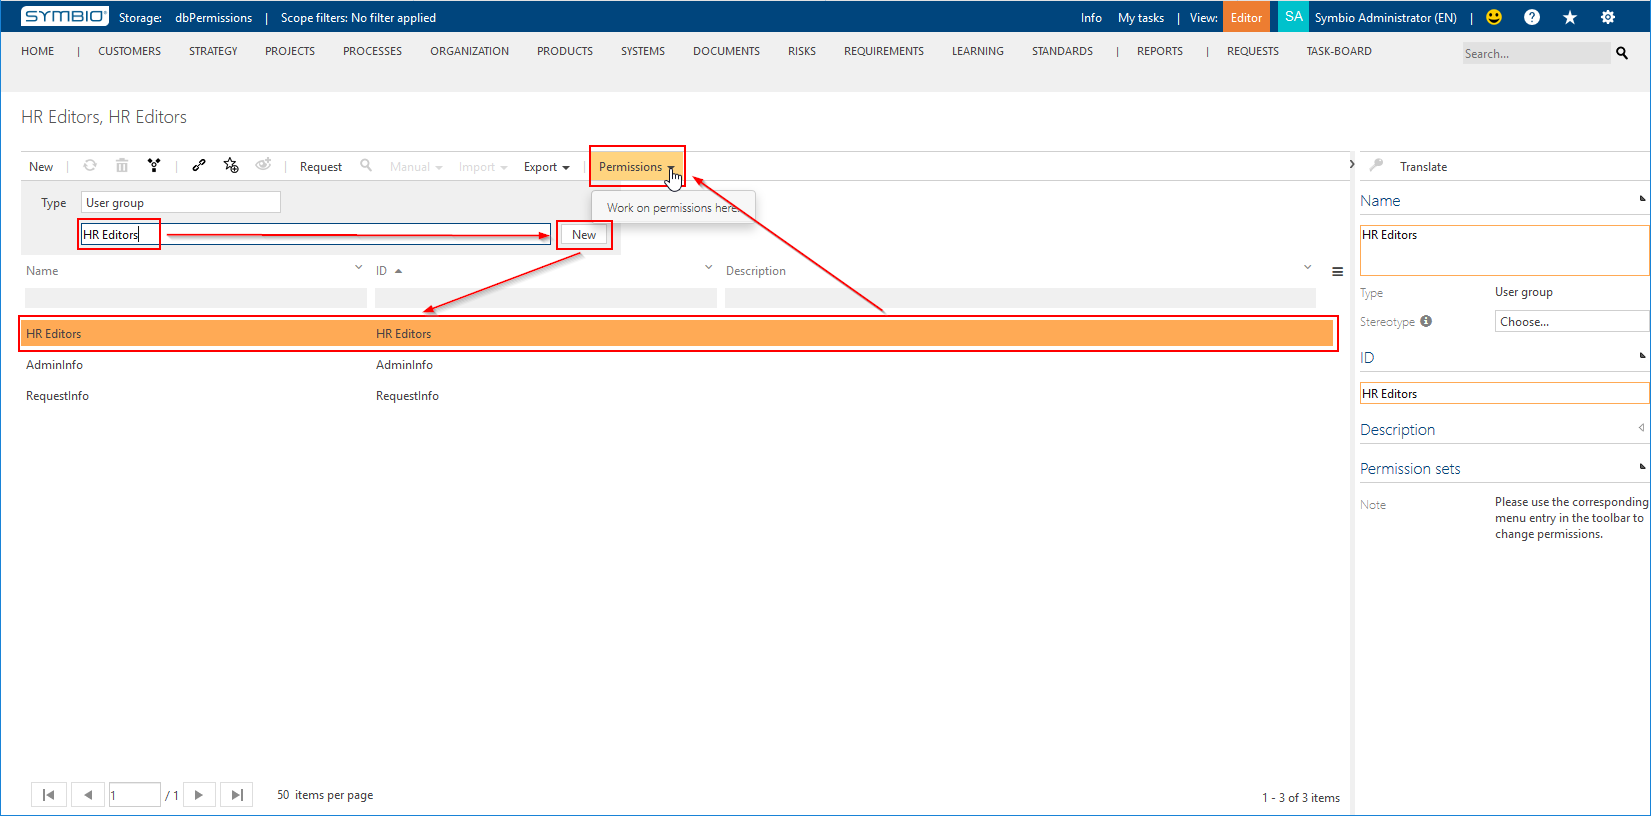Image resolution: width=1651 pixels, height=816 pixels.
Task: Open the help question mark icon
Action: point(1532,17)
